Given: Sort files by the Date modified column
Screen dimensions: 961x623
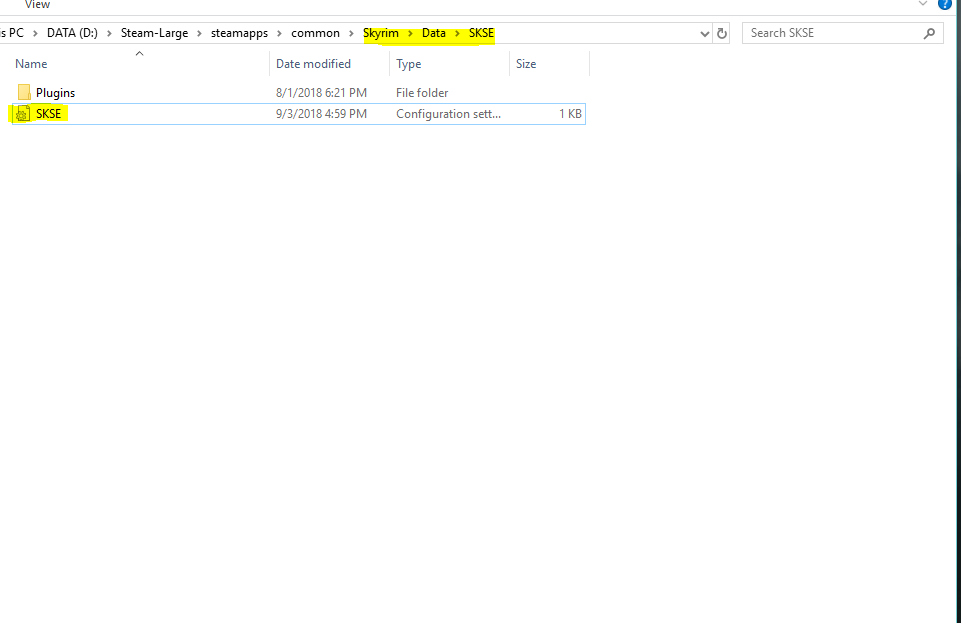Looking at the screenshot, I should [313, 64].
